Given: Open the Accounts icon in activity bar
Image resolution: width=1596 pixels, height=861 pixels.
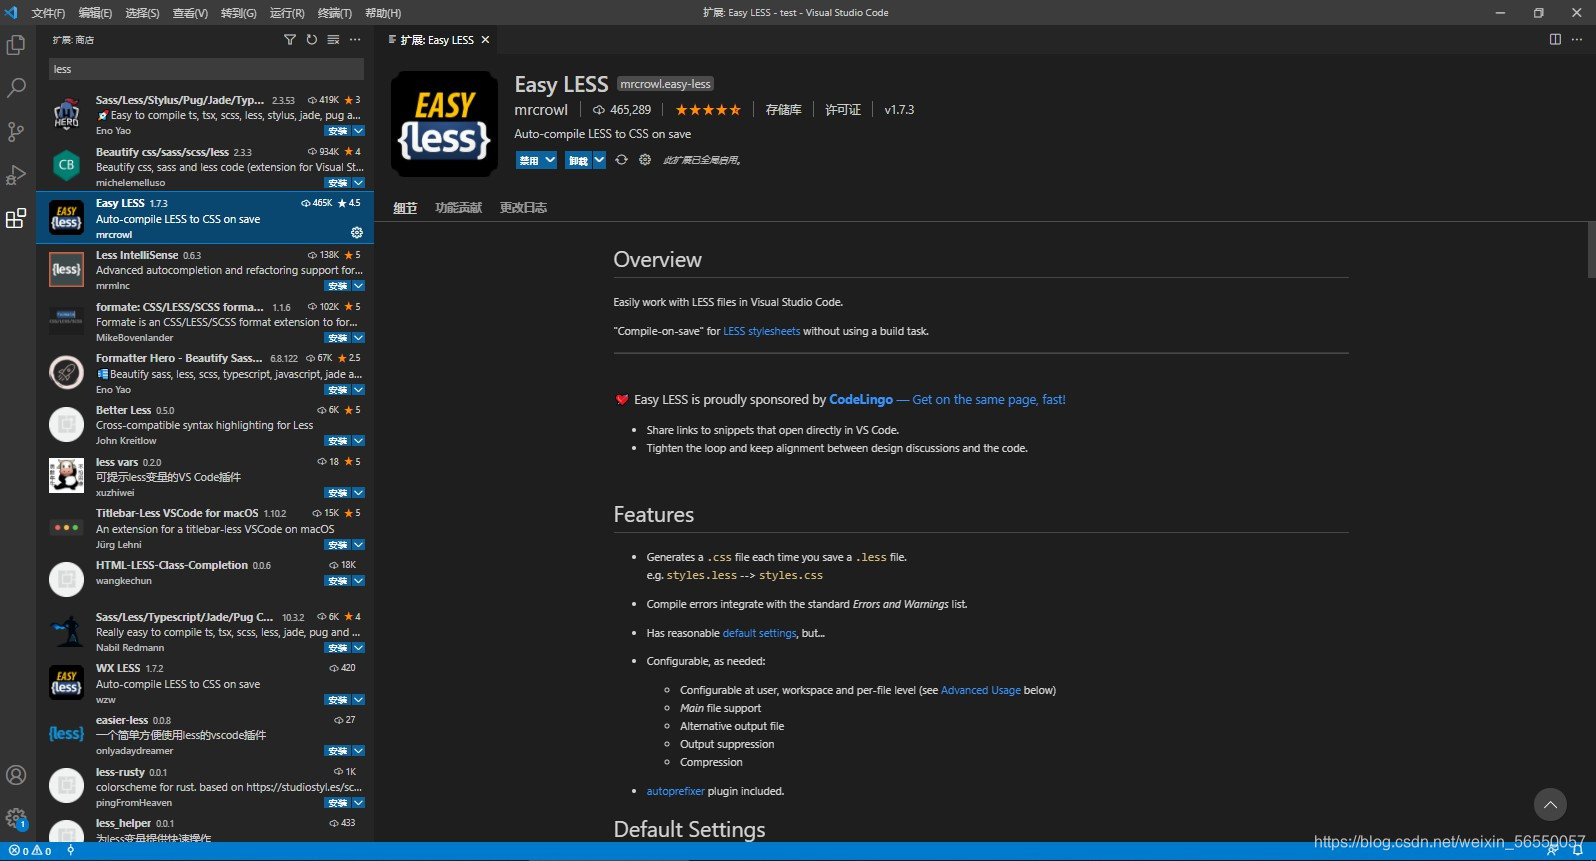Looking at the screenshot, I should 16,775.
